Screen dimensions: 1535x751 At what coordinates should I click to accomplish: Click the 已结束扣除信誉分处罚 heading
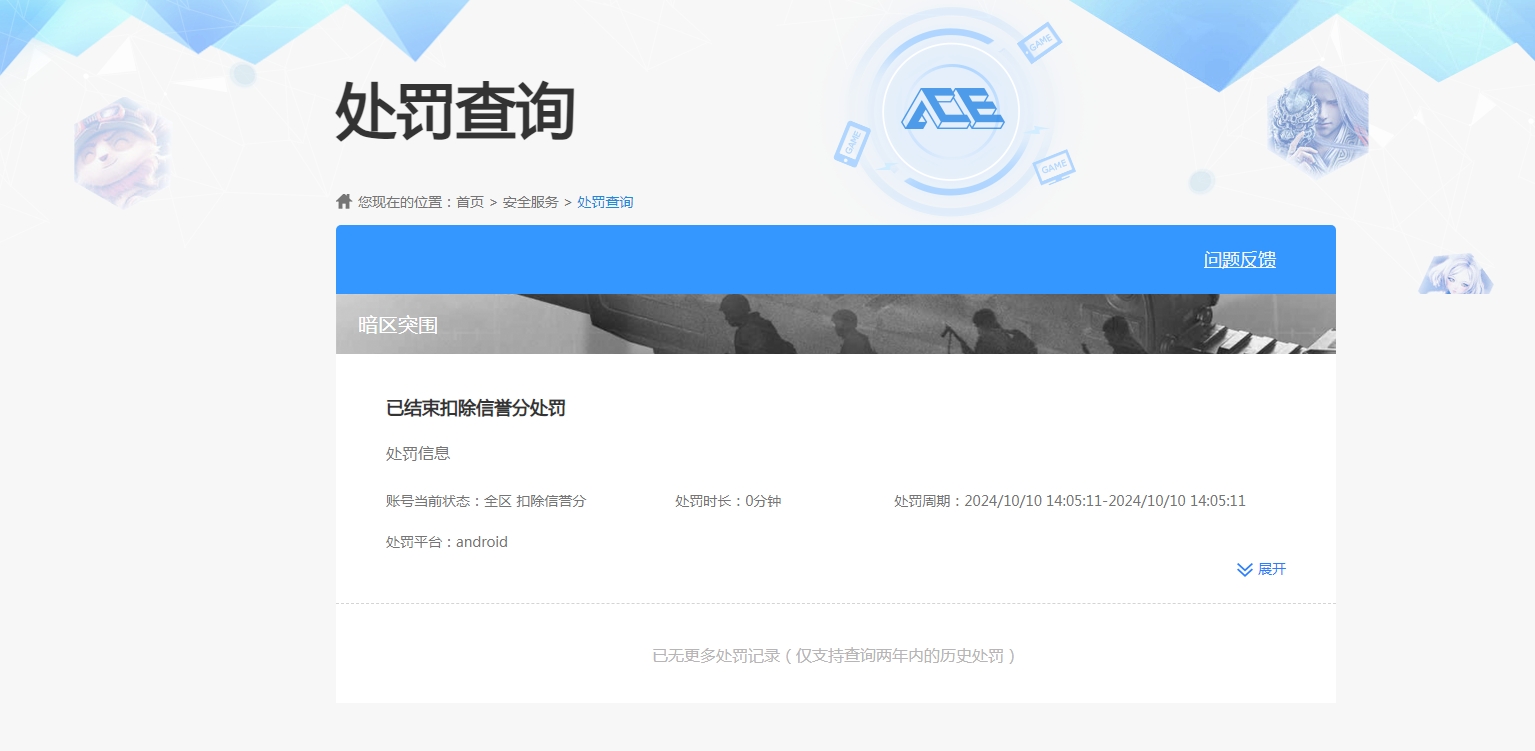tap(475, 408)
